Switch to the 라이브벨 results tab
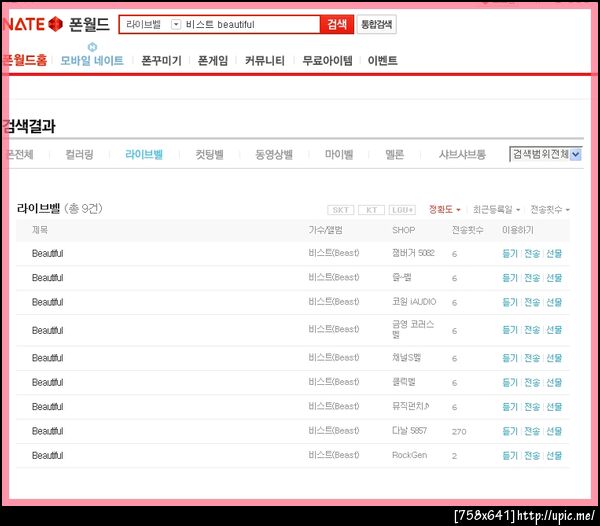 coord(144,155)
